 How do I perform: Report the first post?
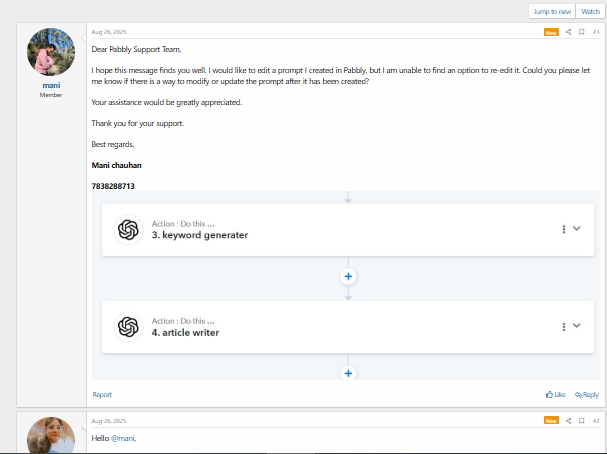(102, 395)
